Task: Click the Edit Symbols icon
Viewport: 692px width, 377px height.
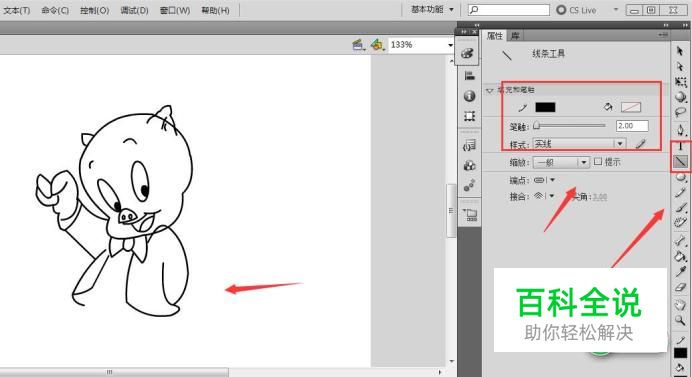Action: coord(377,45)
